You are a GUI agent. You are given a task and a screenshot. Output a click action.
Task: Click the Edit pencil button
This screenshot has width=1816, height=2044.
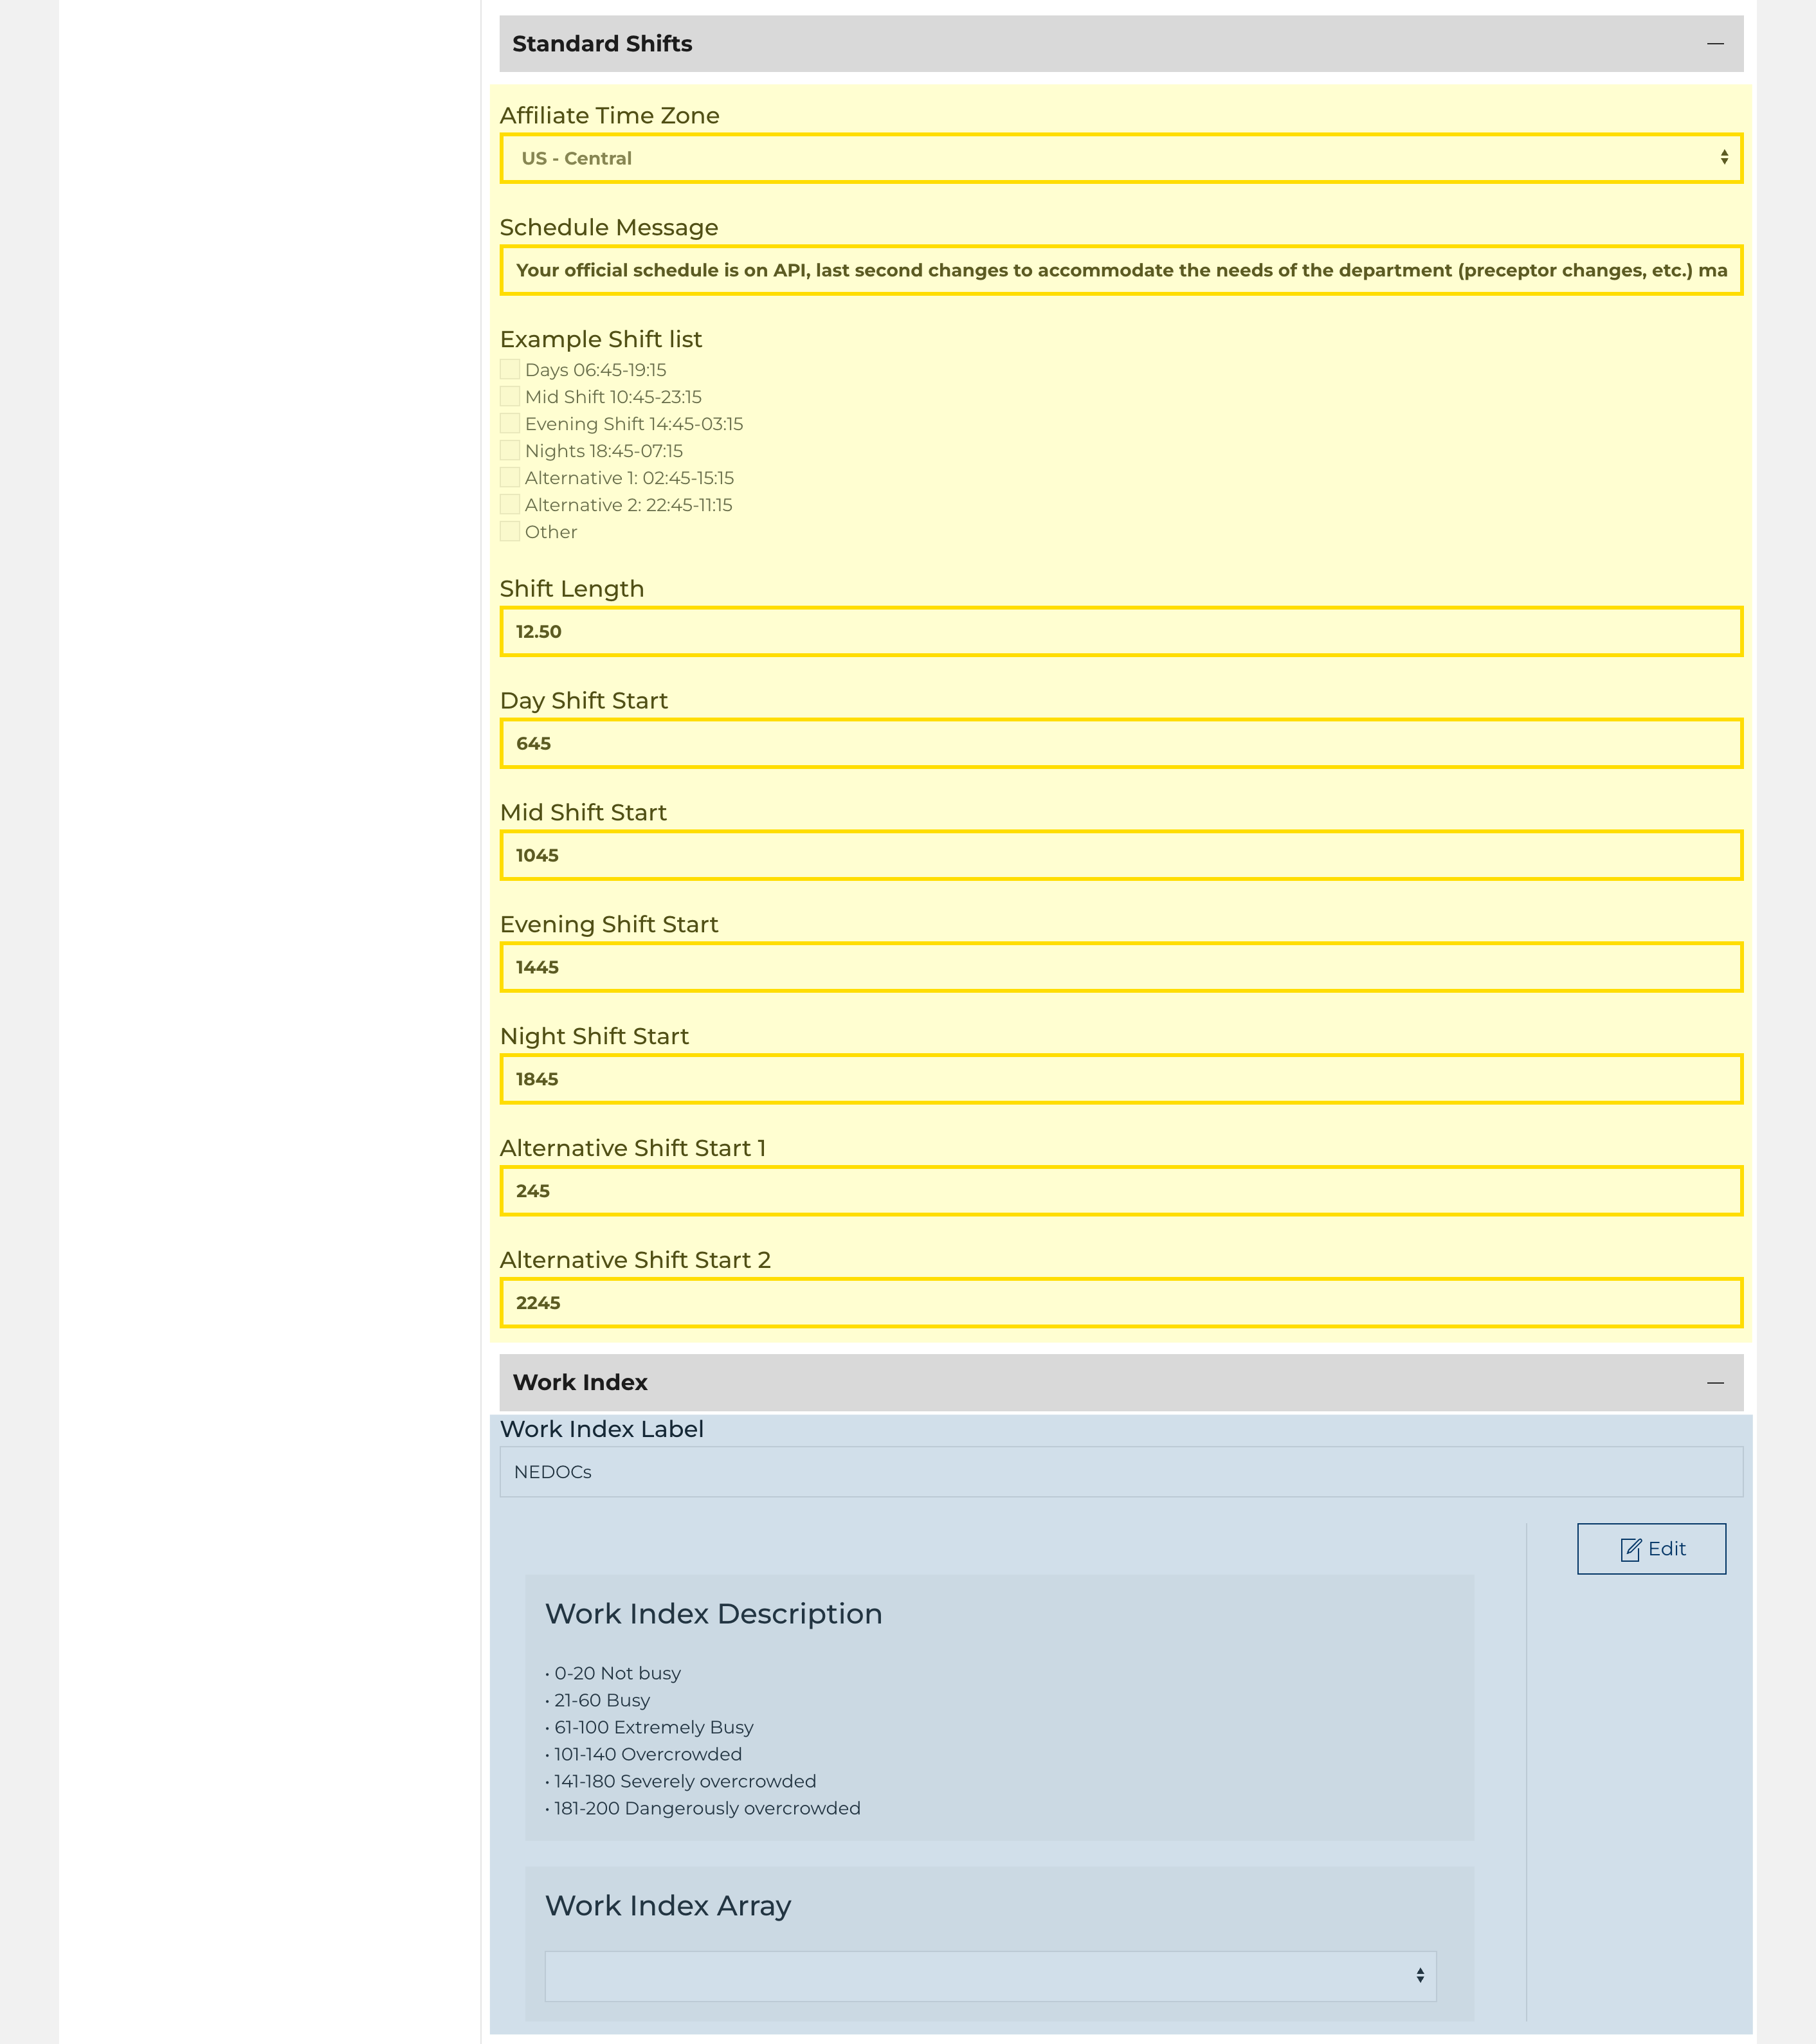click(1651, 1549)
